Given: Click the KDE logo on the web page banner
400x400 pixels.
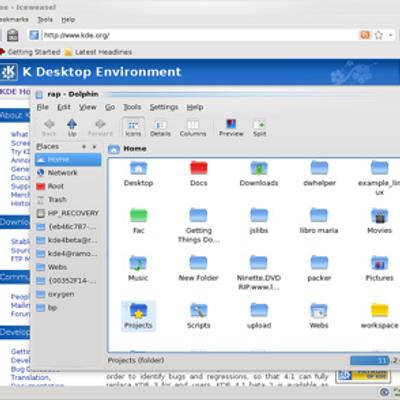Looking at the screenshot, I should (9, 72).
